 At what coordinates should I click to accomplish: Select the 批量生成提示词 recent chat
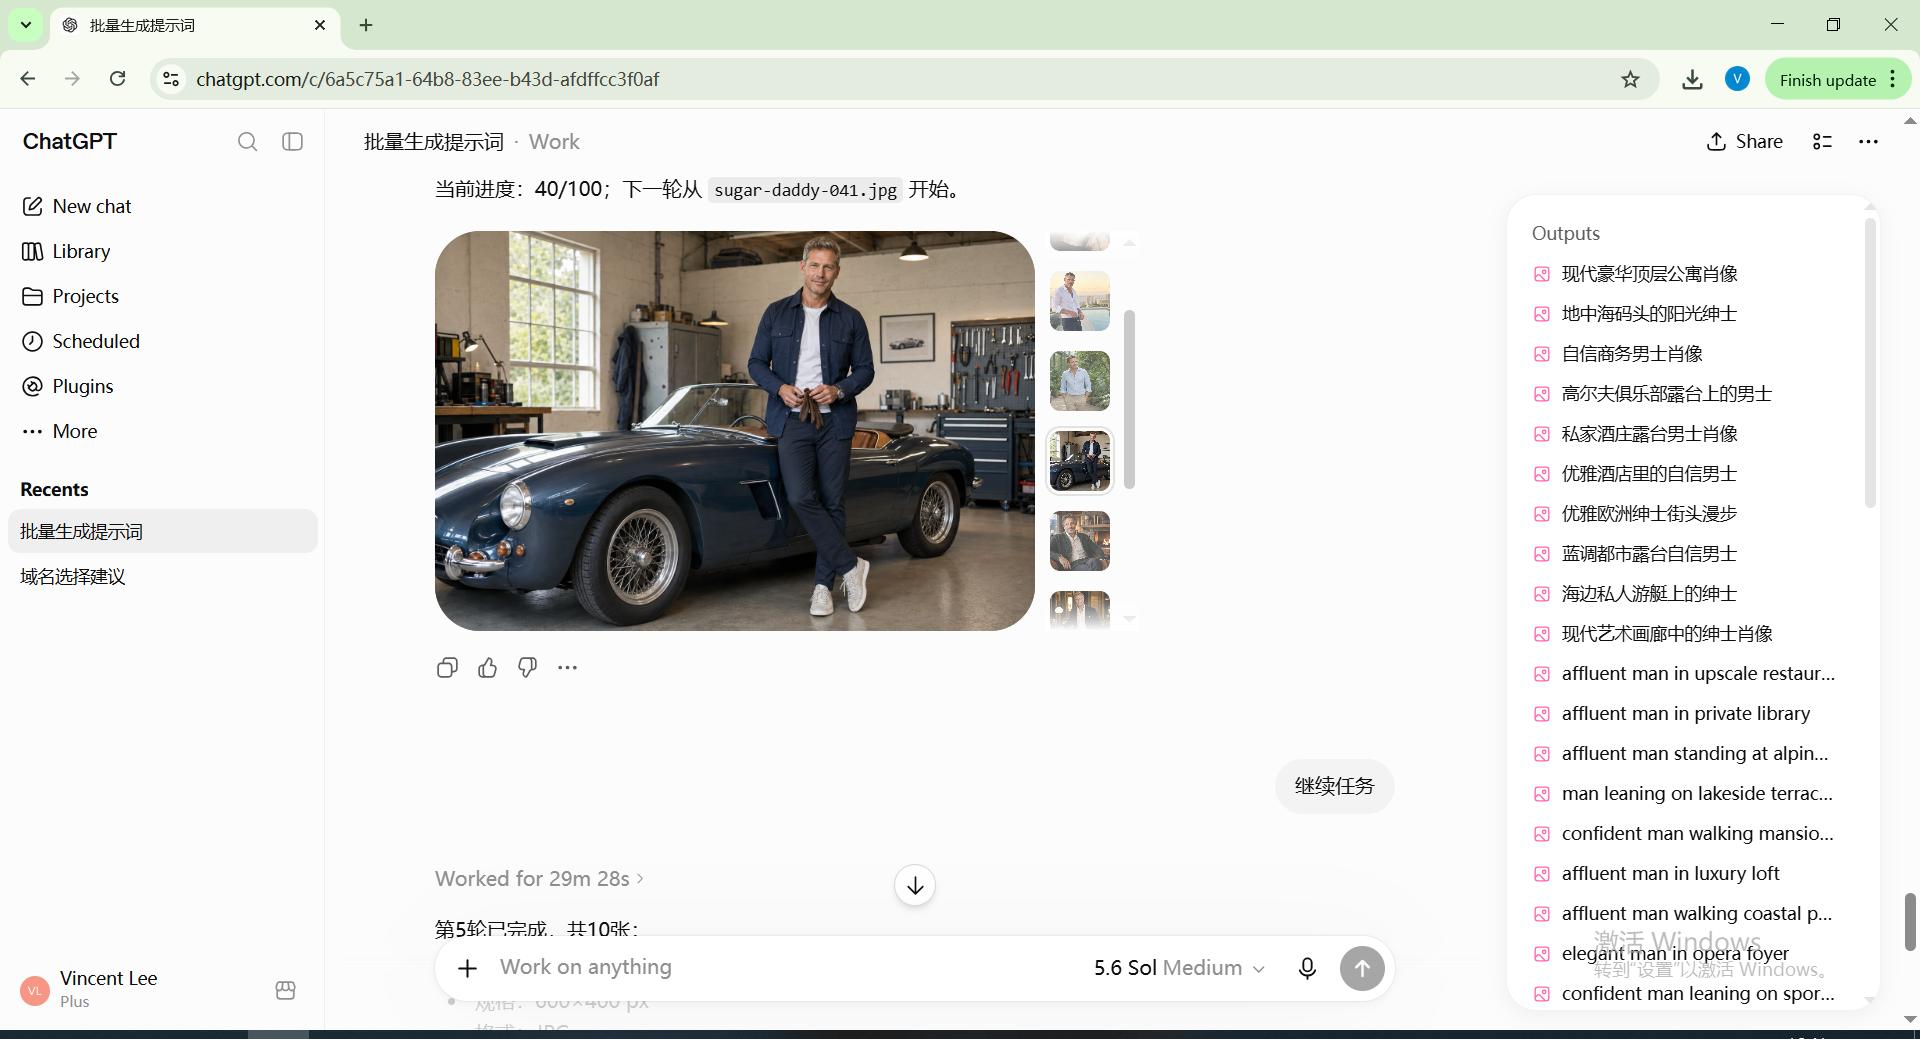point(162,531)
